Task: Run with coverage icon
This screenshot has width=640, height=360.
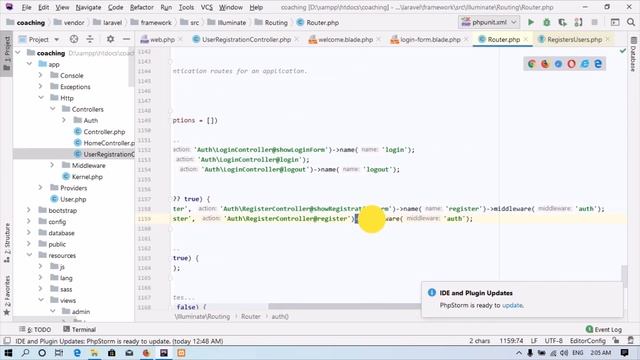Action: [562, 22]
